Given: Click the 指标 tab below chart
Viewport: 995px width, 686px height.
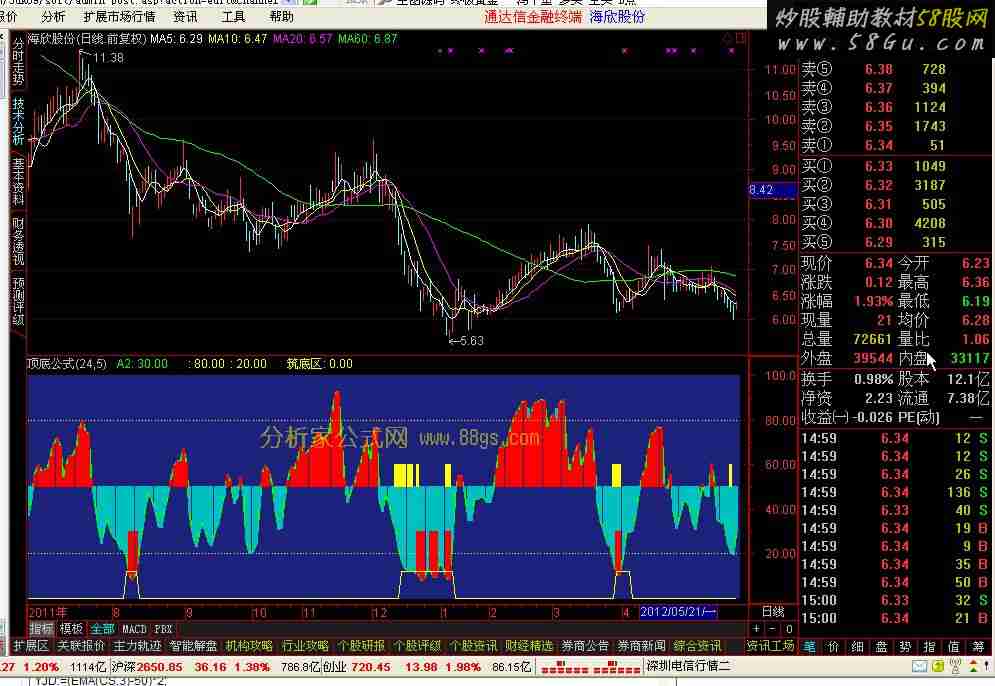Looking at the screenshot, I should (x=41, y=629).
